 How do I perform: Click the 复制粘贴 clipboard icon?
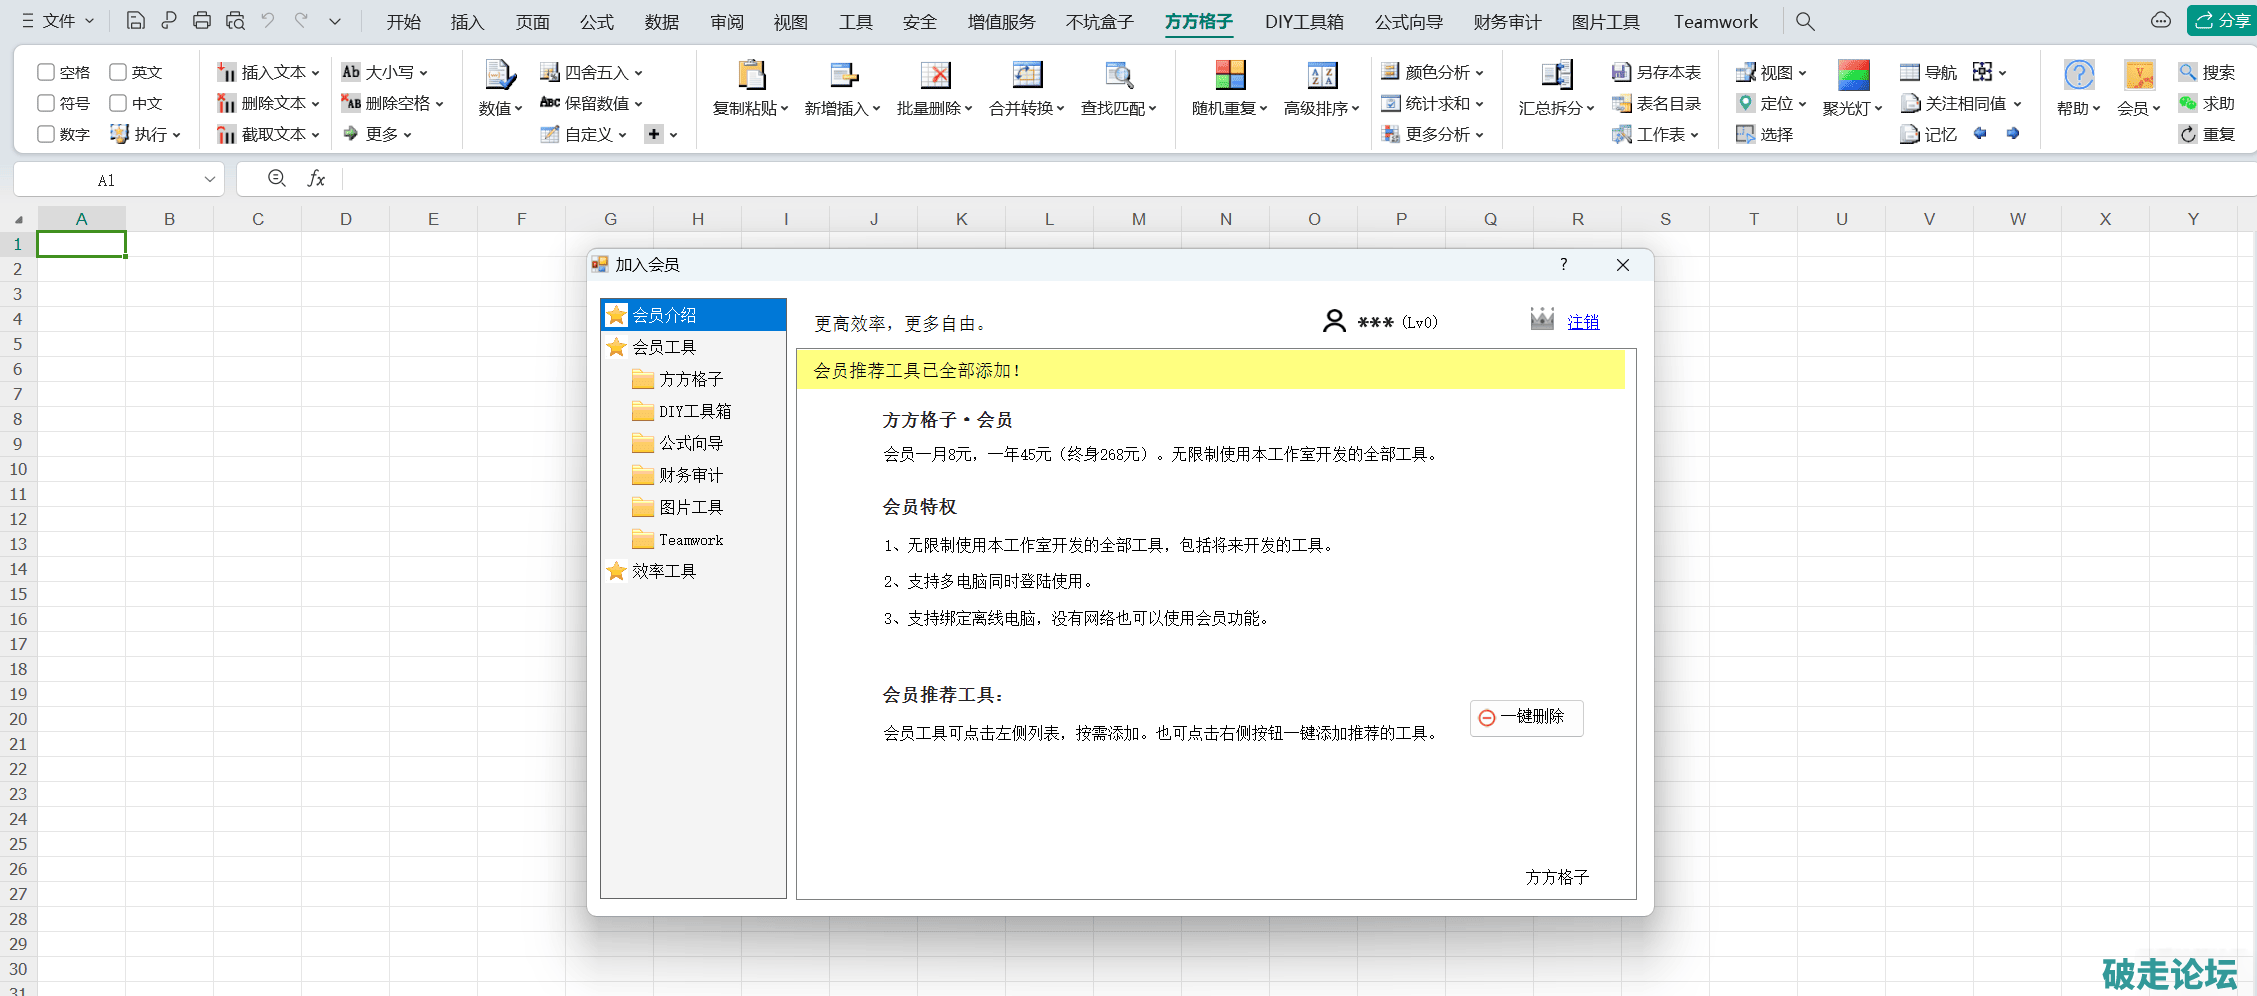click(751, 75)
